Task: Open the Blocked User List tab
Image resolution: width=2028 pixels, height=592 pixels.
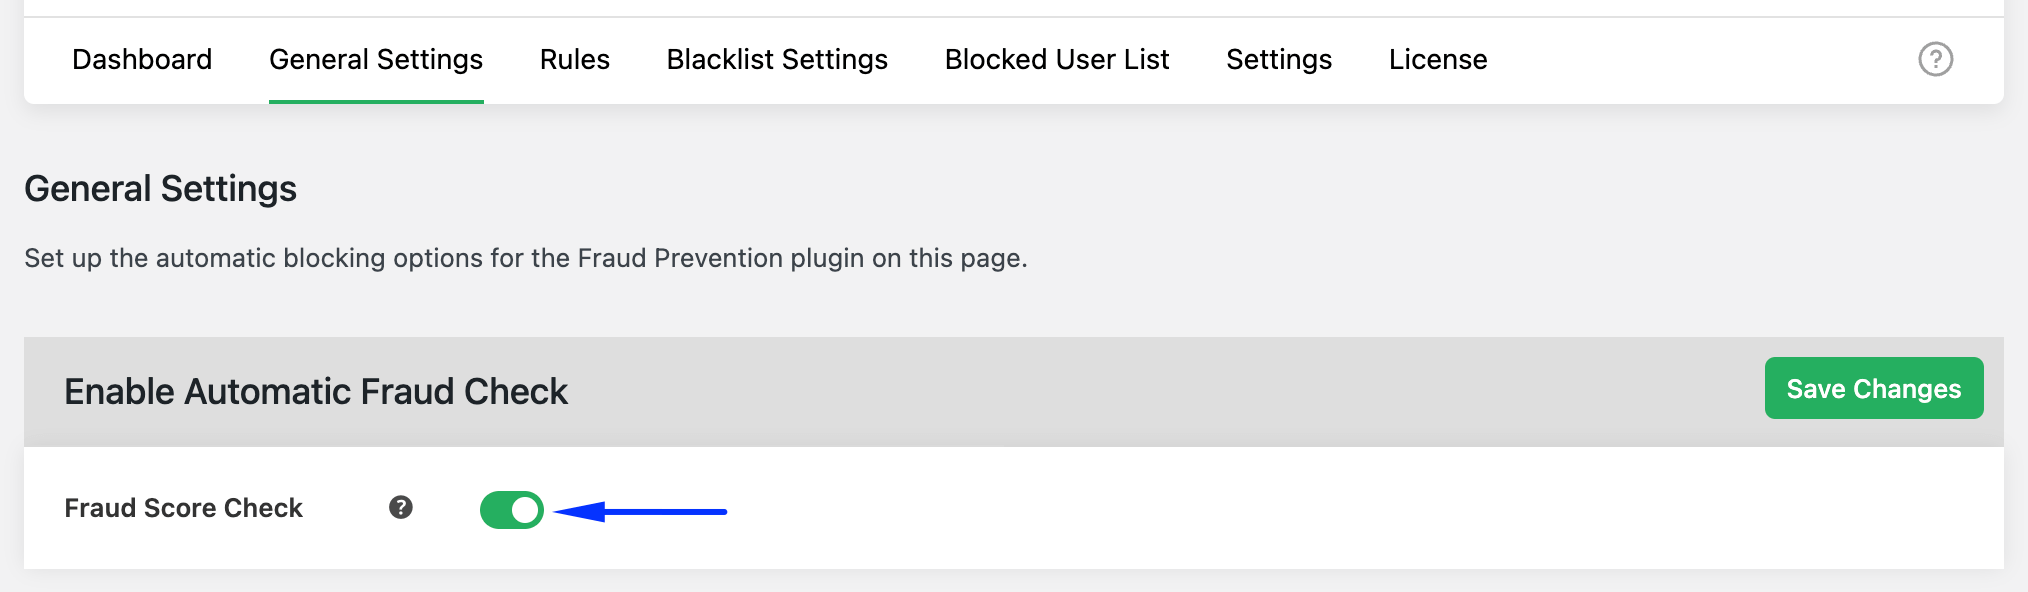Action: tap(1057, 60)
